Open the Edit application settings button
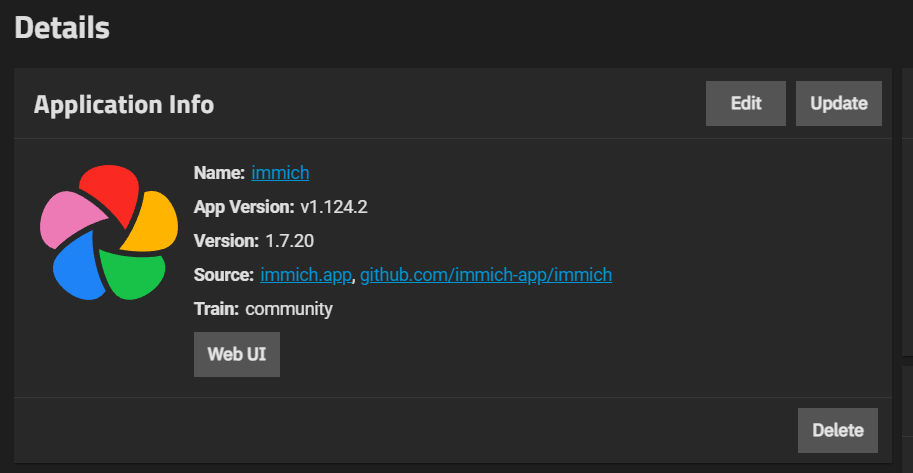Image resolution: width=913 pixels, height=473 pixels. [x=746, y=104]
